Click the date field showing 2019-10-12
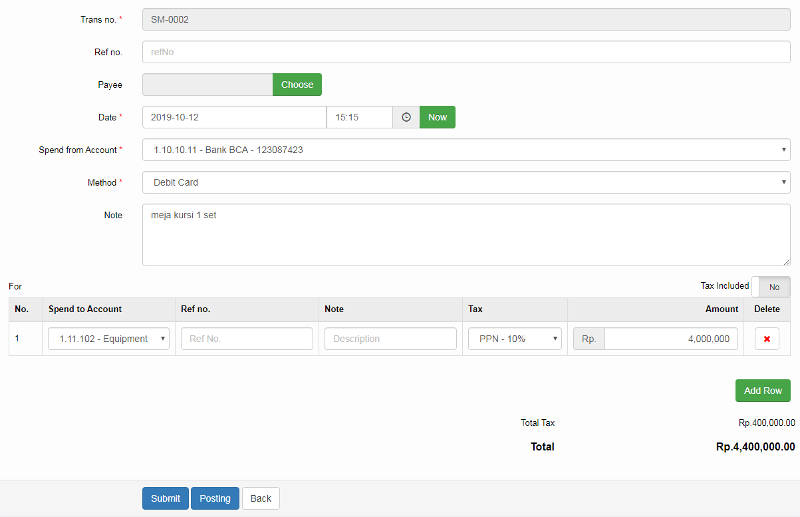The image size is (800, 517). tap(234, 117)
